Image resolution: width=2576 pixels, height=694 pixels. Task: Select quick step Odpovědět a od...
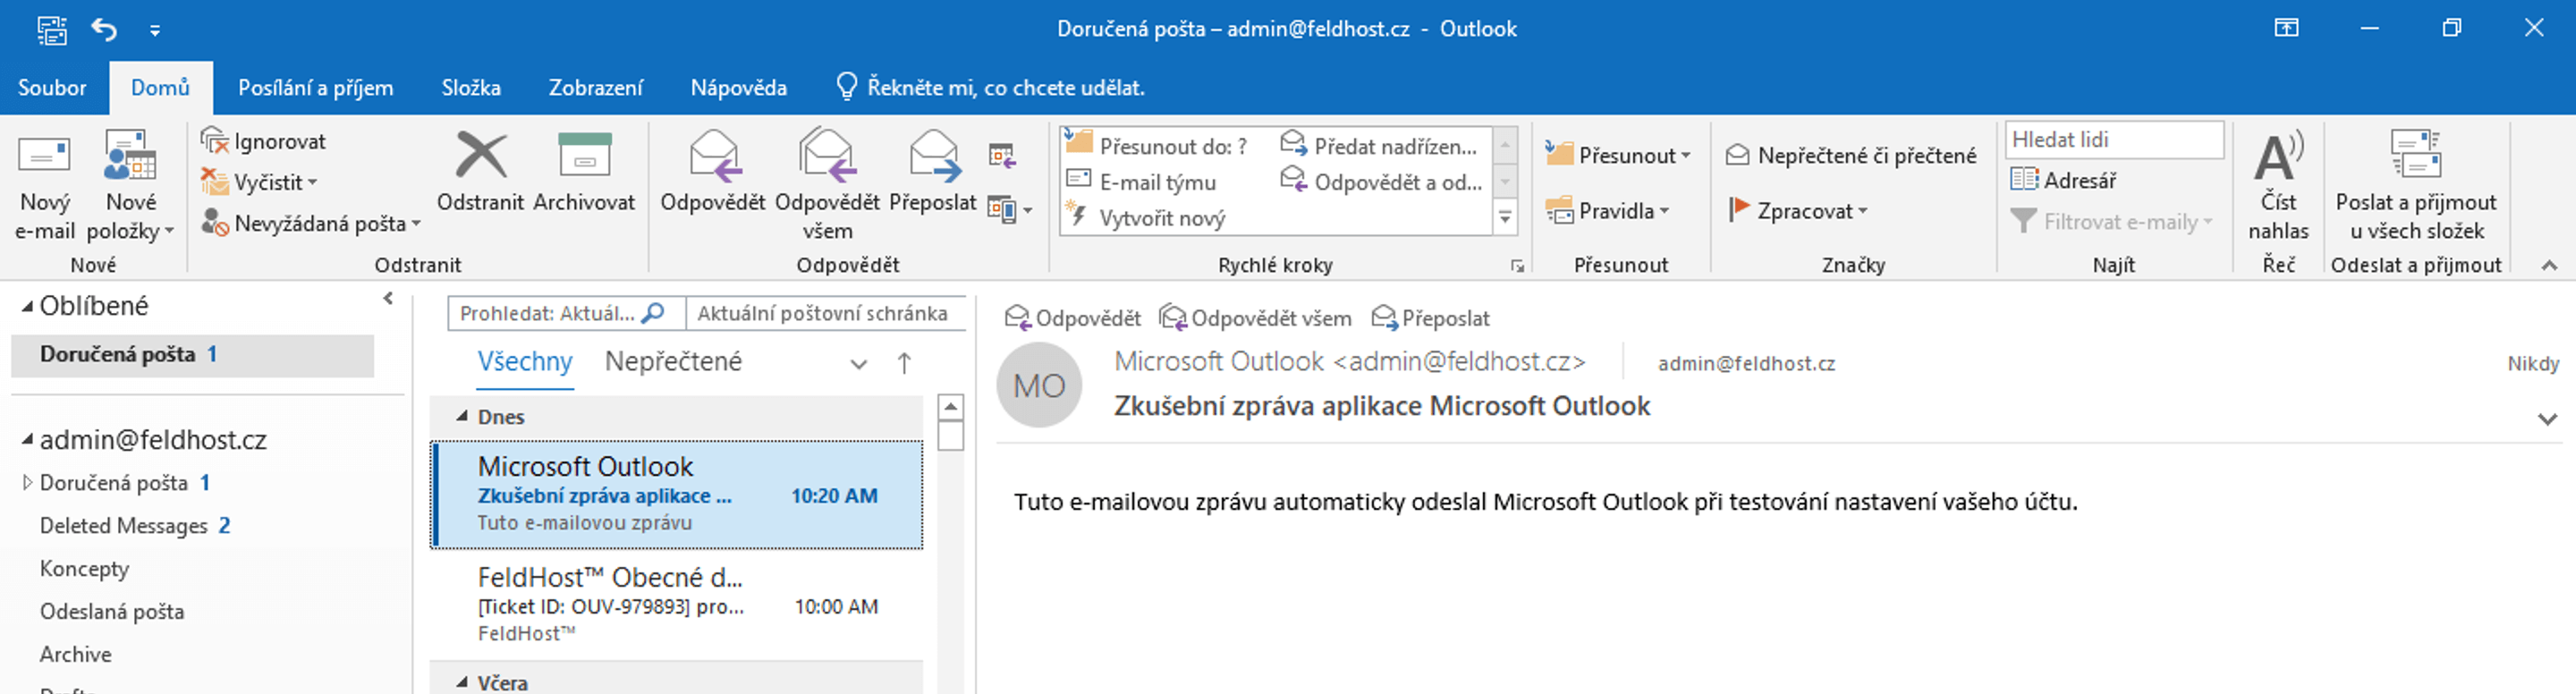(x=1381, y=182)
